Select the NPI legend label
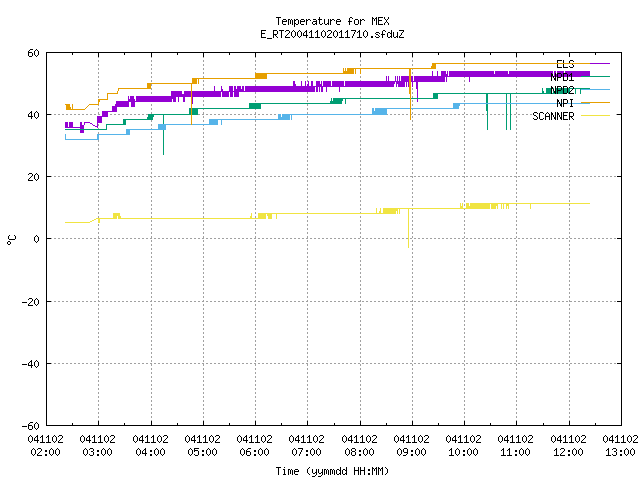Screen dimensions: 640x480 (x=565, y=103)
